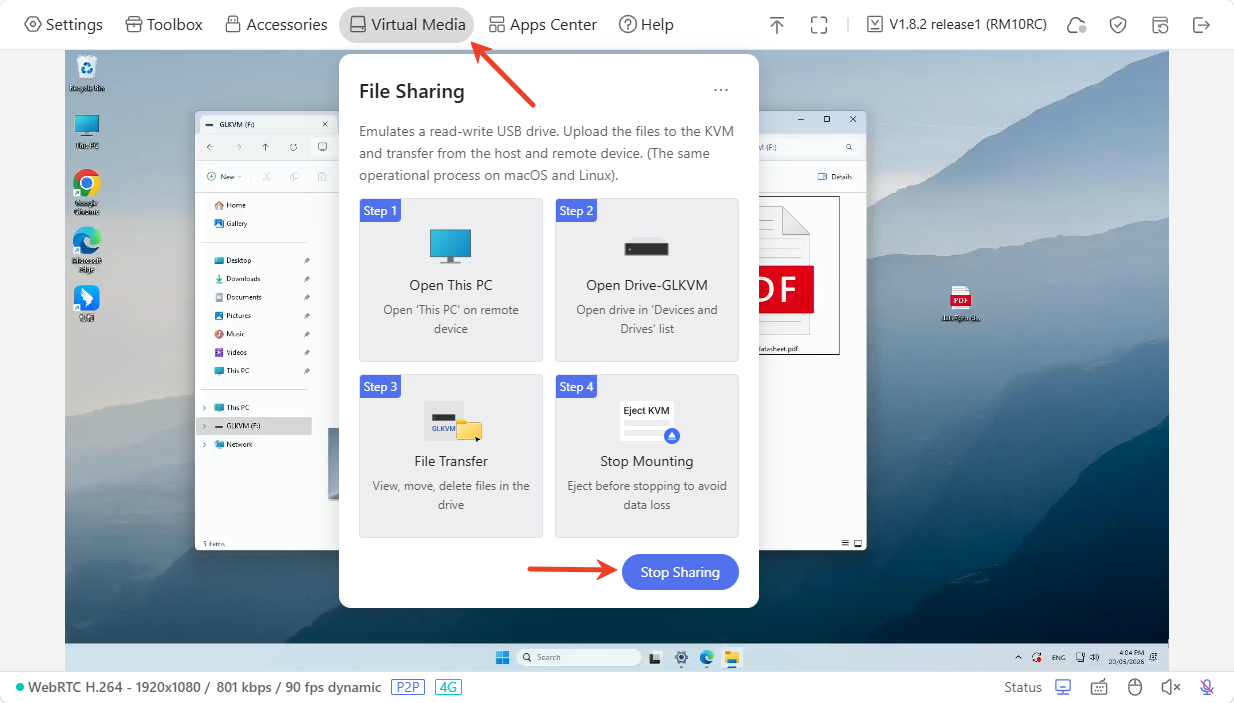Click the Windows Start button

pyautogui.click(x=502, y=657)
